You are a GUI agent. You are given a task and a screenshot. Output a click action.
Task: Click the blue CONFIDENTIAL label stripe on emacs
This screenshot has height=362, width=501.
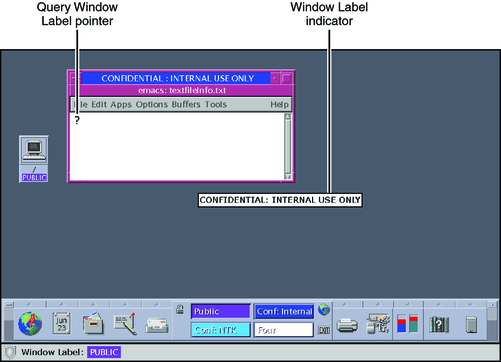click(177, 78)
